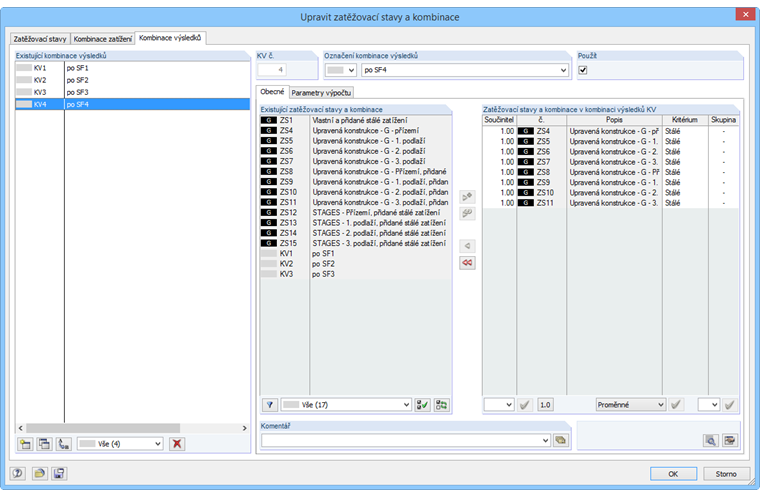This screenshot has height=498, width=760.
Task: Open the factor dropdown below the table
Action: pyautogui.click(x=499, y=405)
